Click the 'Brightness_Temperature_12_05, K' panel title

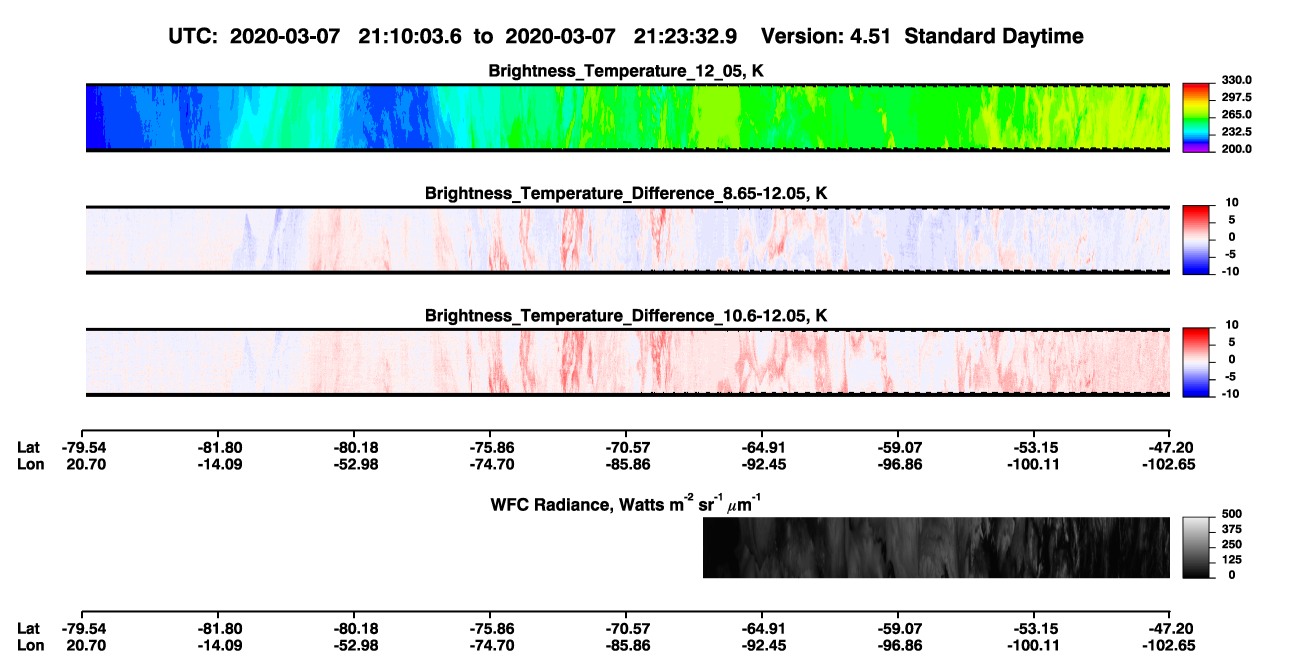tap(627, 71)
